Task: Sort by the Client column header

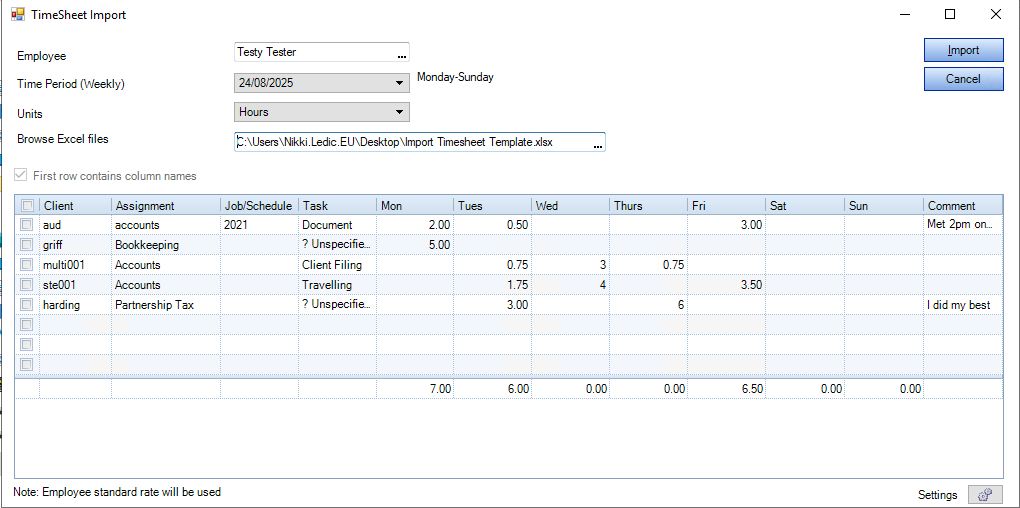Action: [x=75, y=206]
